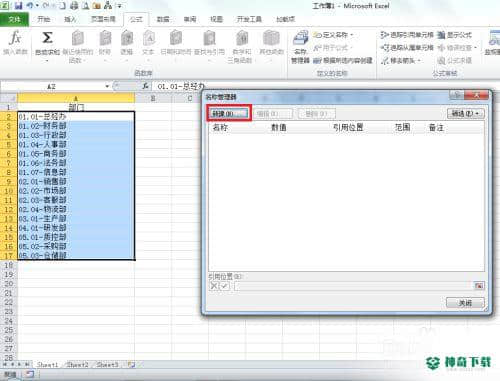Open the Logical functions book icon

coord(127,38)
